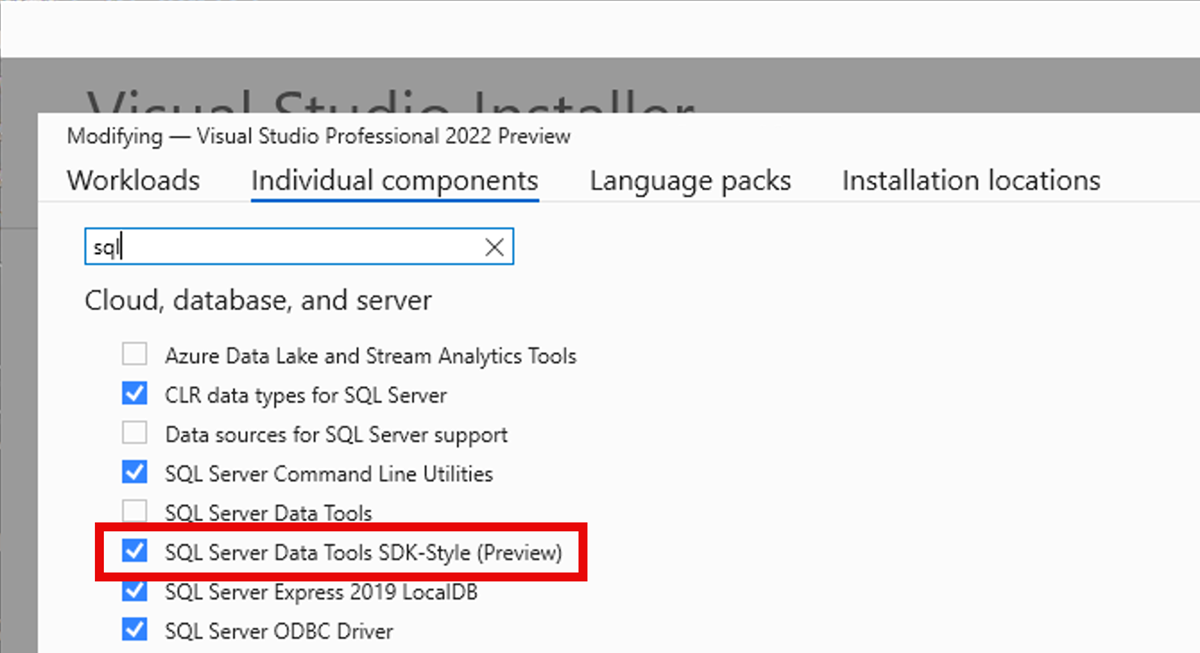Uncheck the SQL Server ODBC Driver component
Image resolution: width=1200 pixels, height=653 pixels.
[134, 631]
